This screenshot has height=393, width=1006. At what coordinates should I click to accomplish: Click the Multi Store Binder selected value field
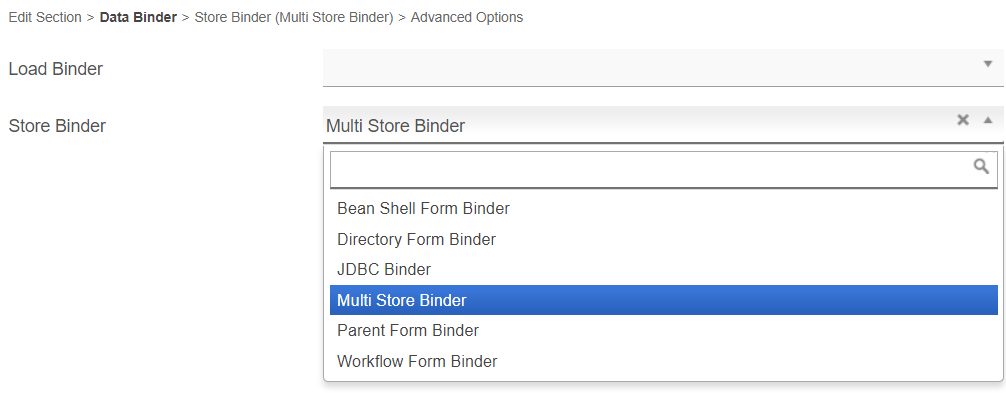[x=663, y=124]
